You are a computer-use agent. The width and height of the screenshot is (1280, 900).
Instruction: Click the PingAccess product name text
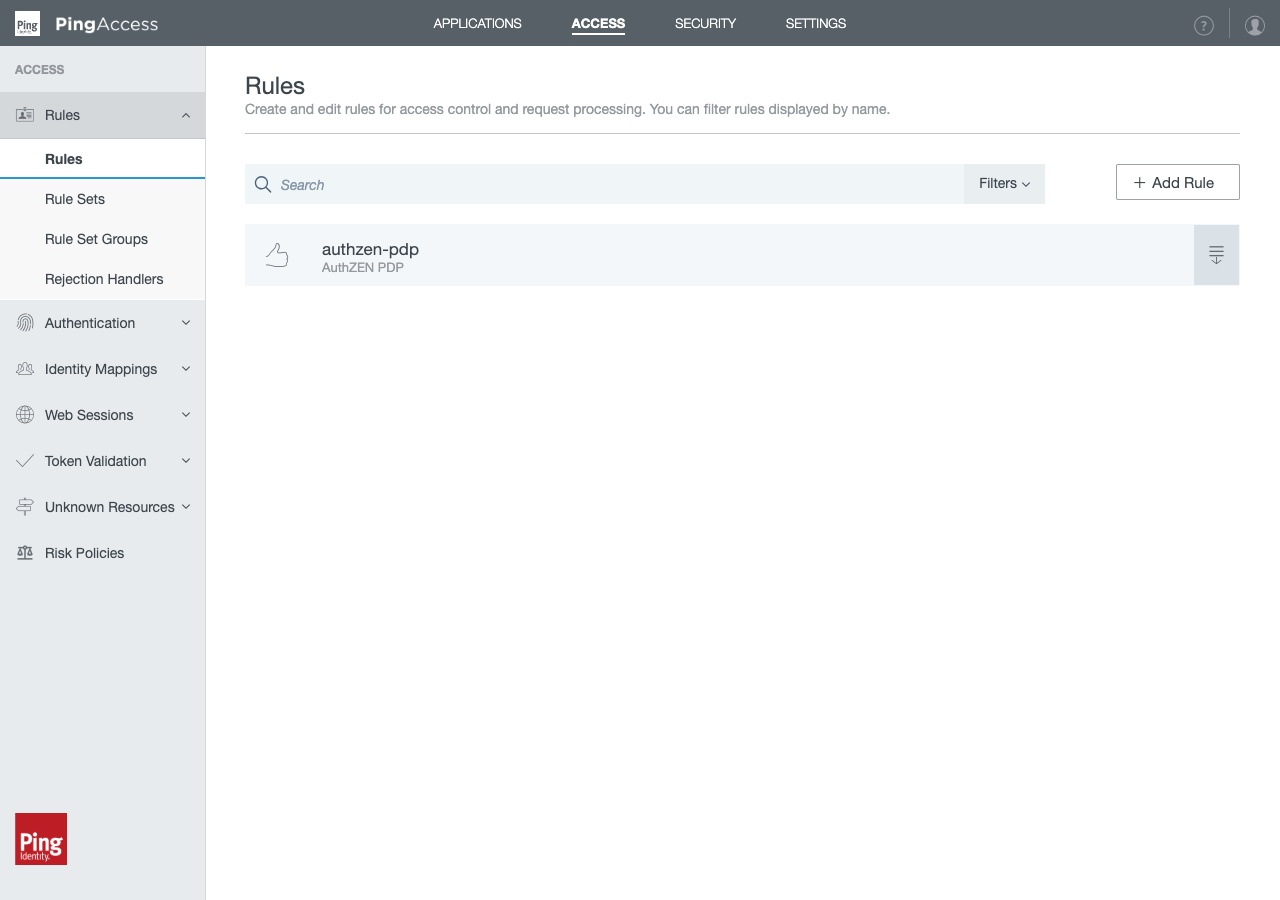tap(107, 24)
